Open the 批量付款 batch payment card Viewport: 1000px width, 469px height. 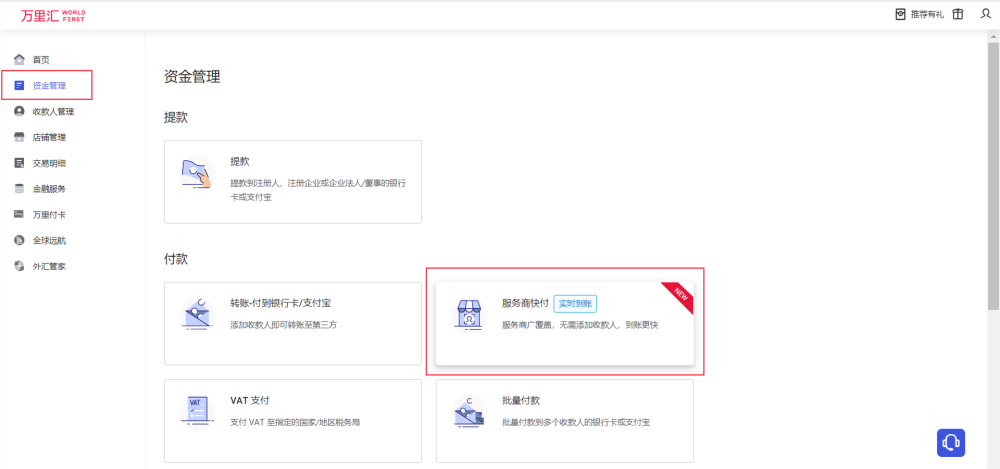coord(564,420)
